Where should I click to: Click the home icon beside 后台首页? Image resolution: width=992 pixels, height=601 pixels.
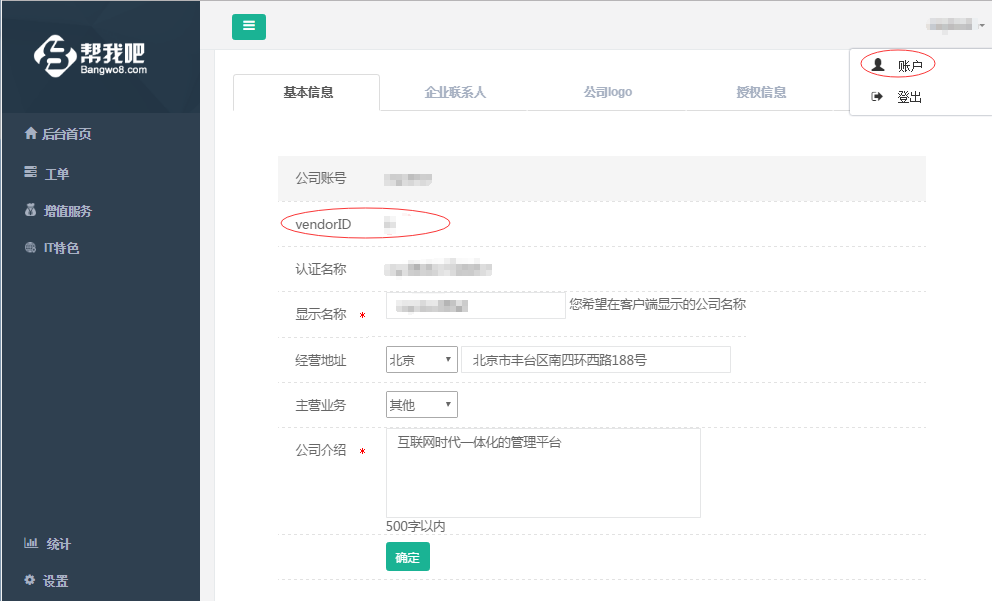point(30,133)
